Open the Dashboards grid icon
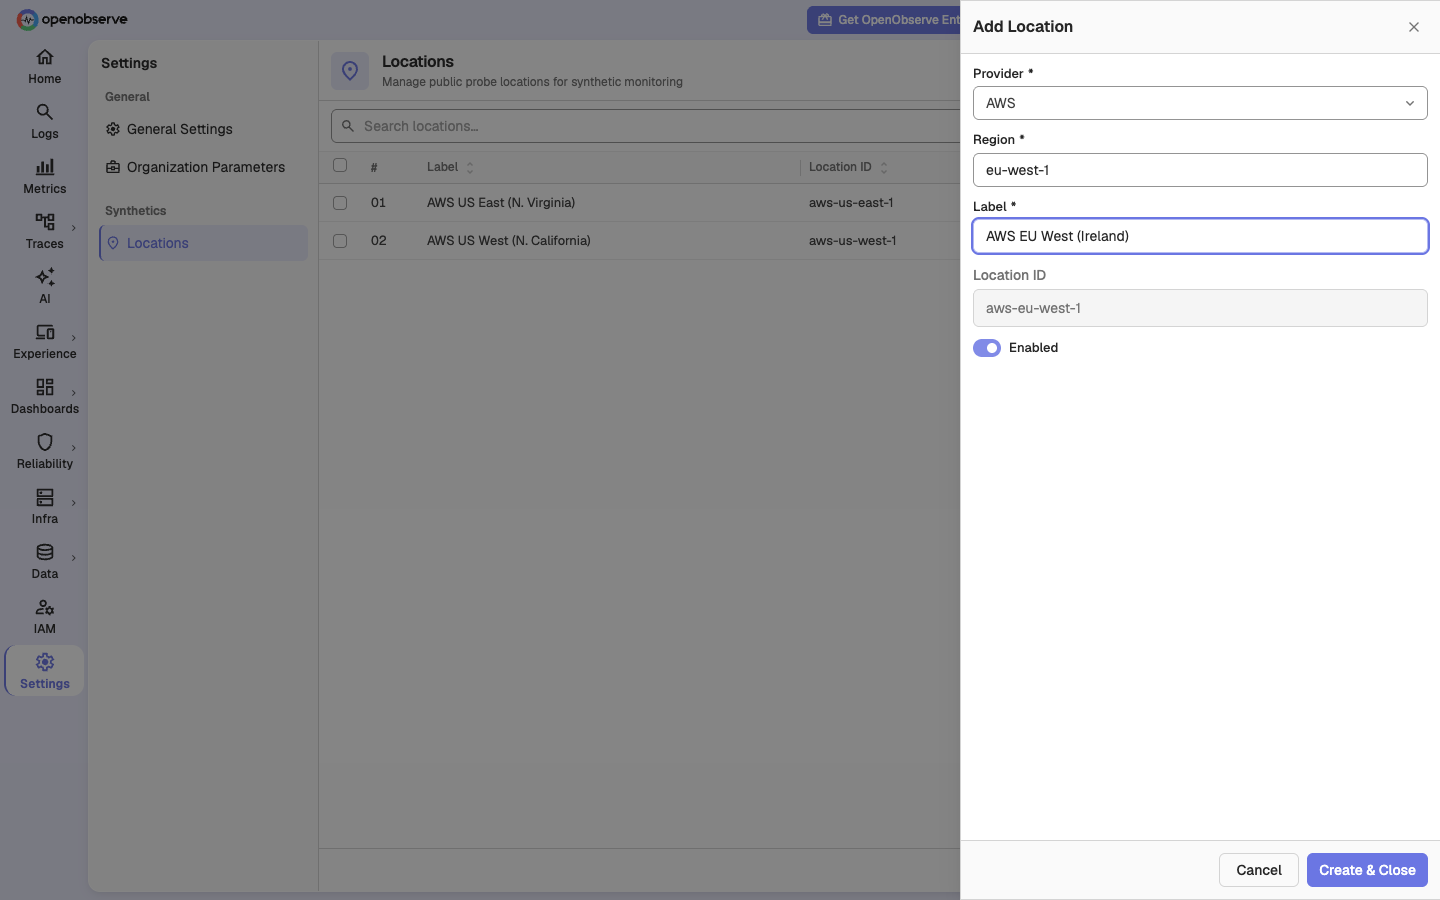 click(x=45, y=387)
